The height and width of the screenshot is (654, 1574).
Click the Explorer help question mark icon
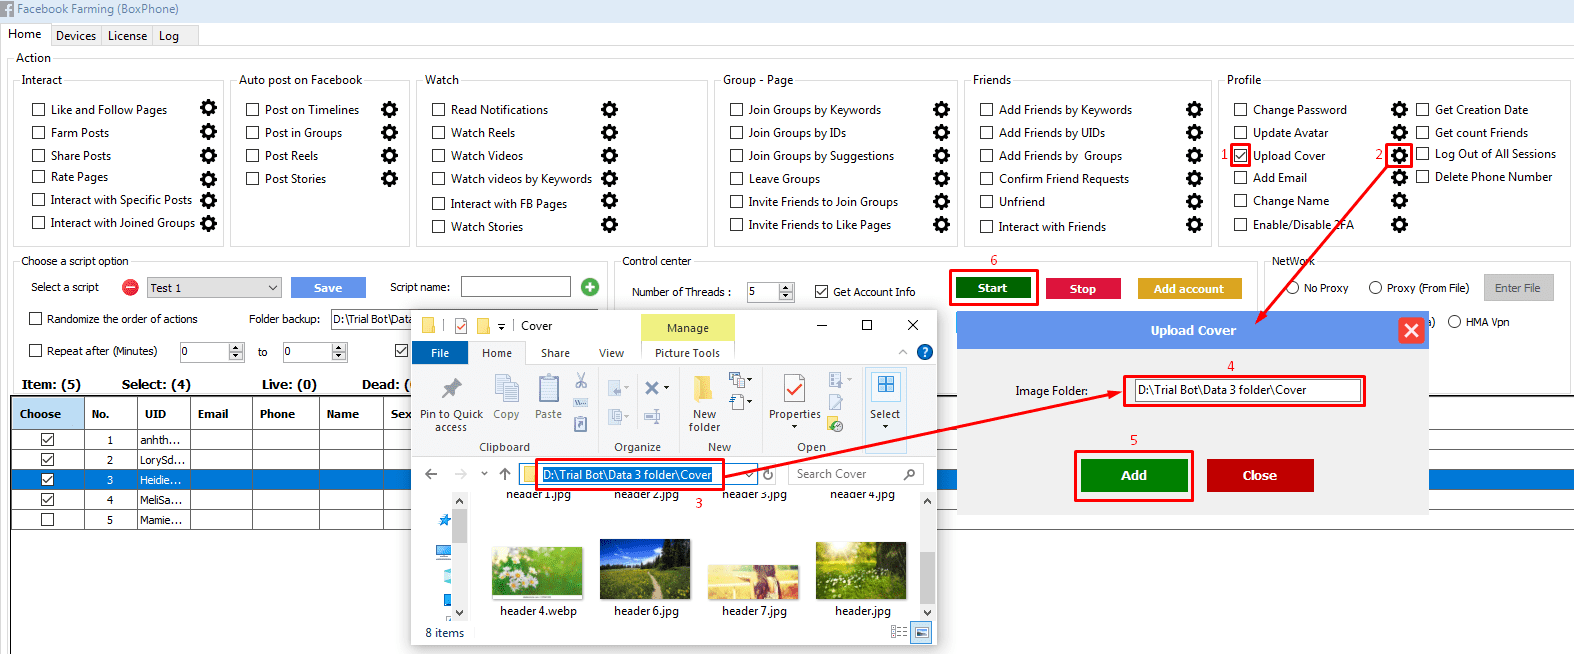click(x=925, y=352)
